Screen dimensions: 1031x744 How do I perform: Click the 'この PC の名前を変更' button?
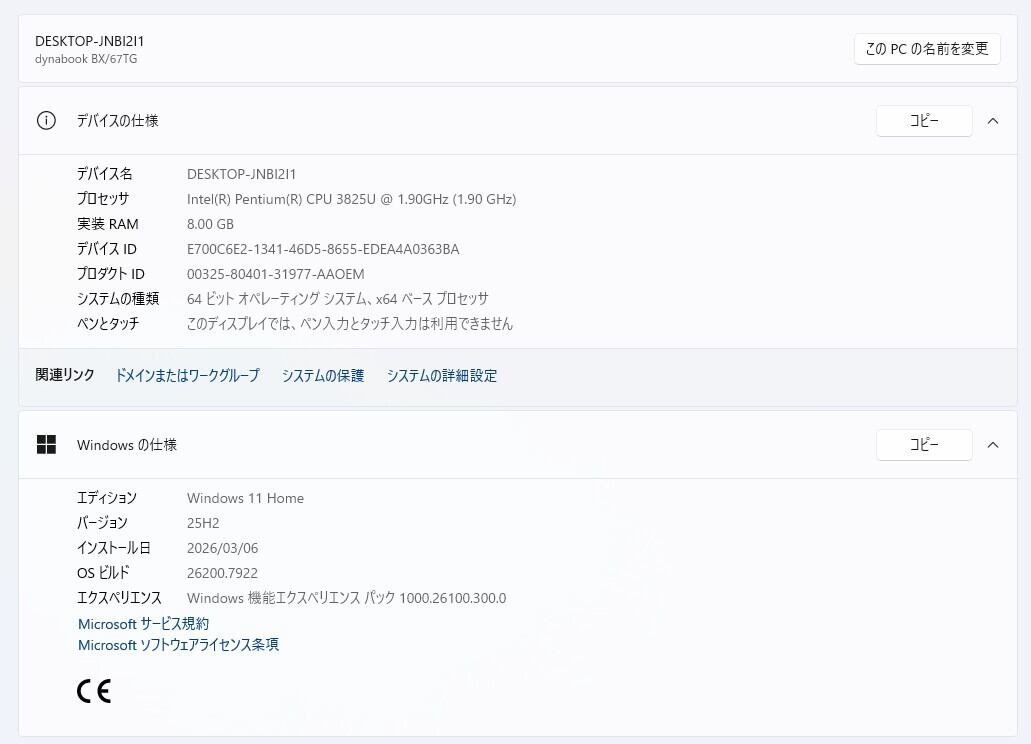927,49
